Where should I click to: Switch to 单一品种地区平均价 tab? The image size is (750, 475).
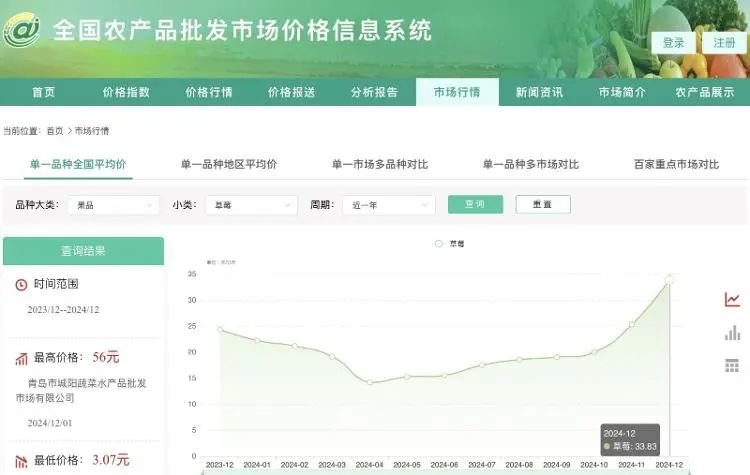229,165
